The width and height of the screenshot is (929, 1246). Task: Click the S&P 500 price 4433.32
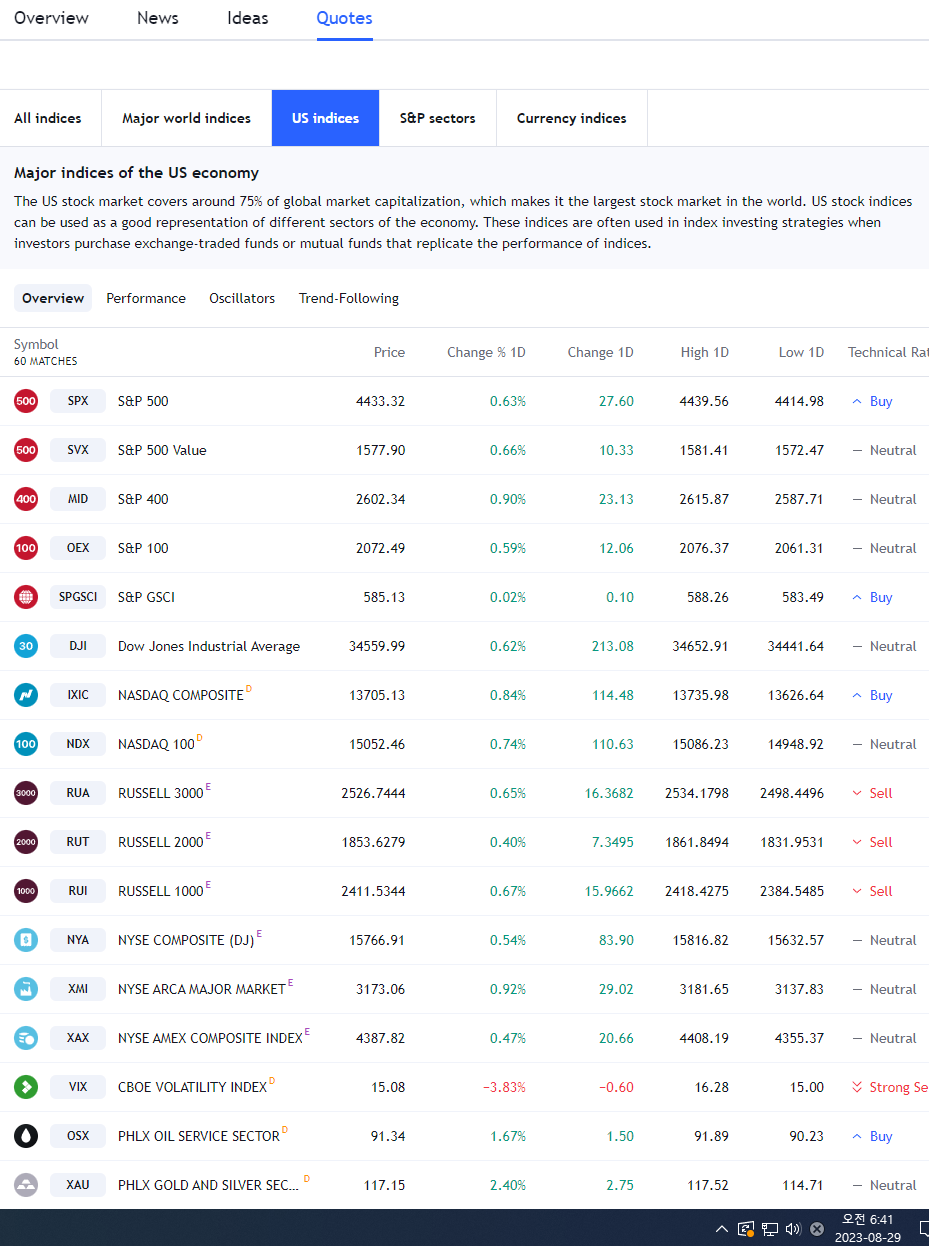[380, 401]
